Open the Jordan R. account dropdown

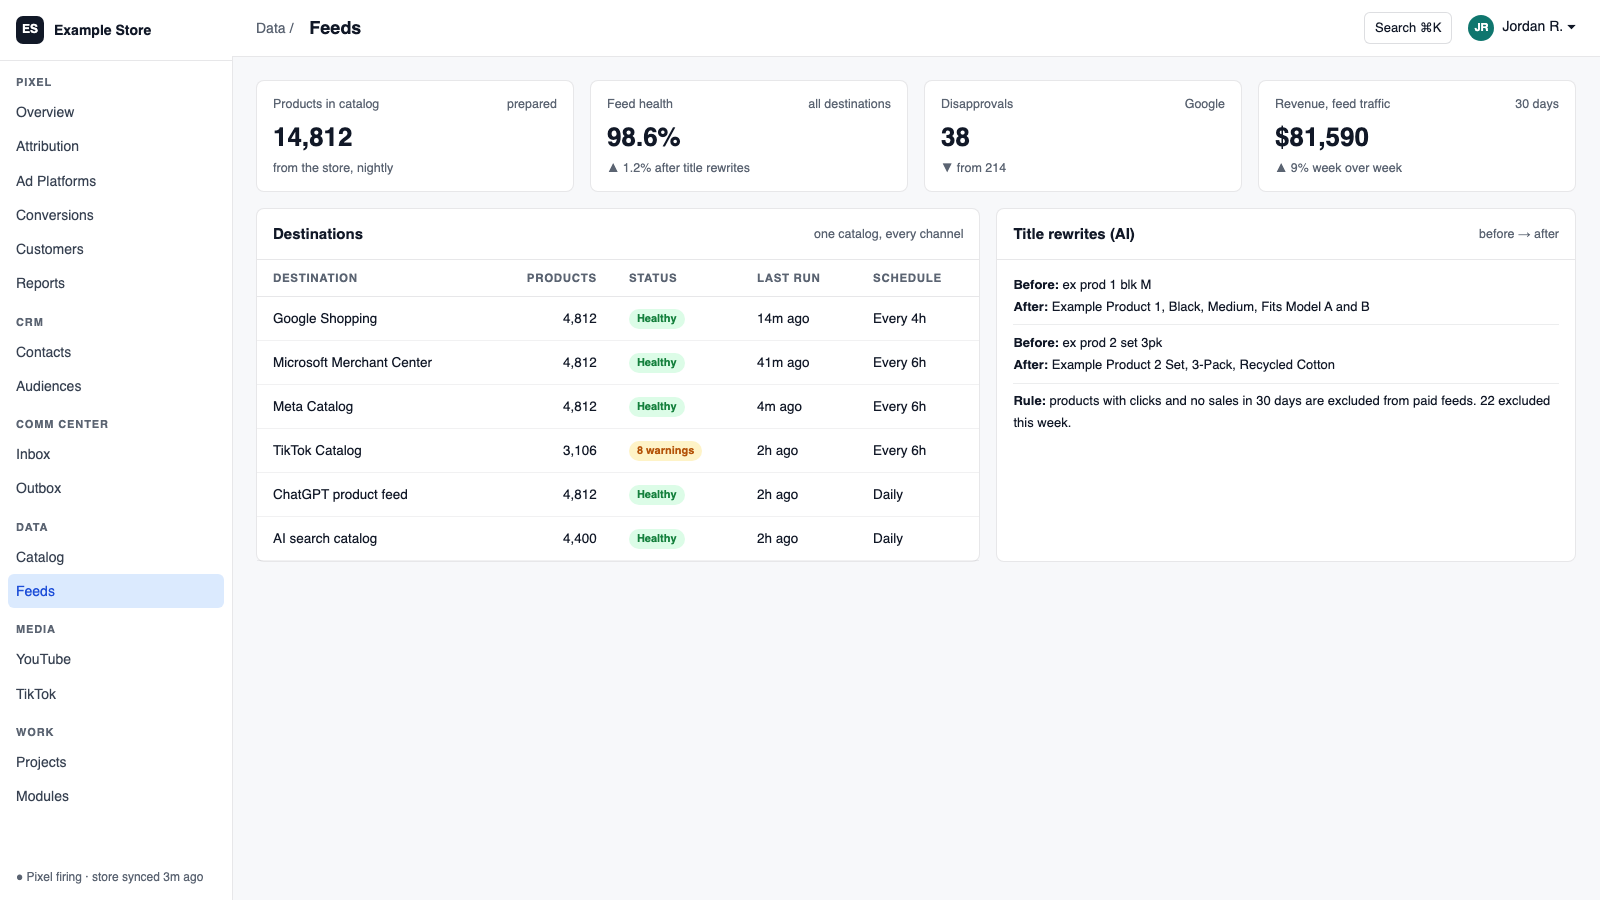pos(1522,27)
